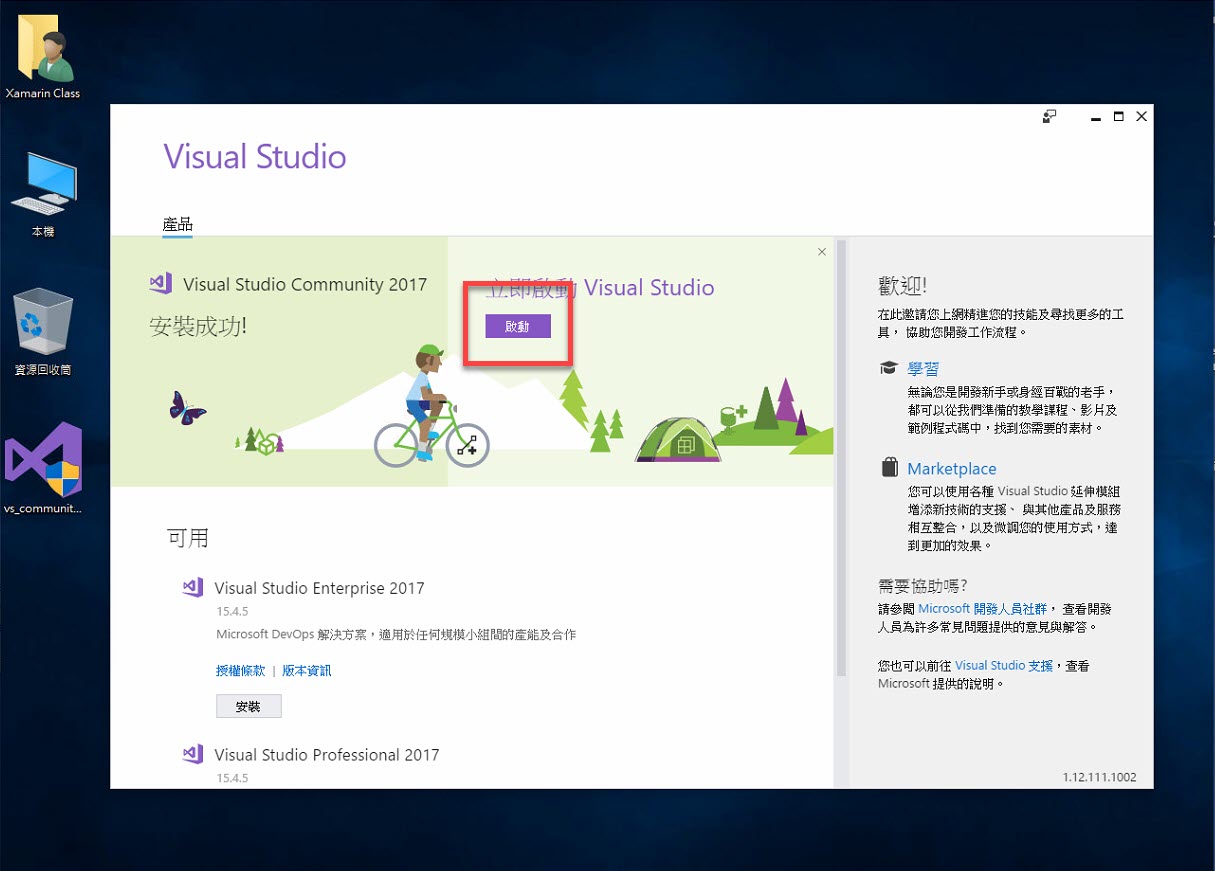Click the graduation cap icon beside 學習
This screenshot has height=871, width=1215.
click(888, 368)
